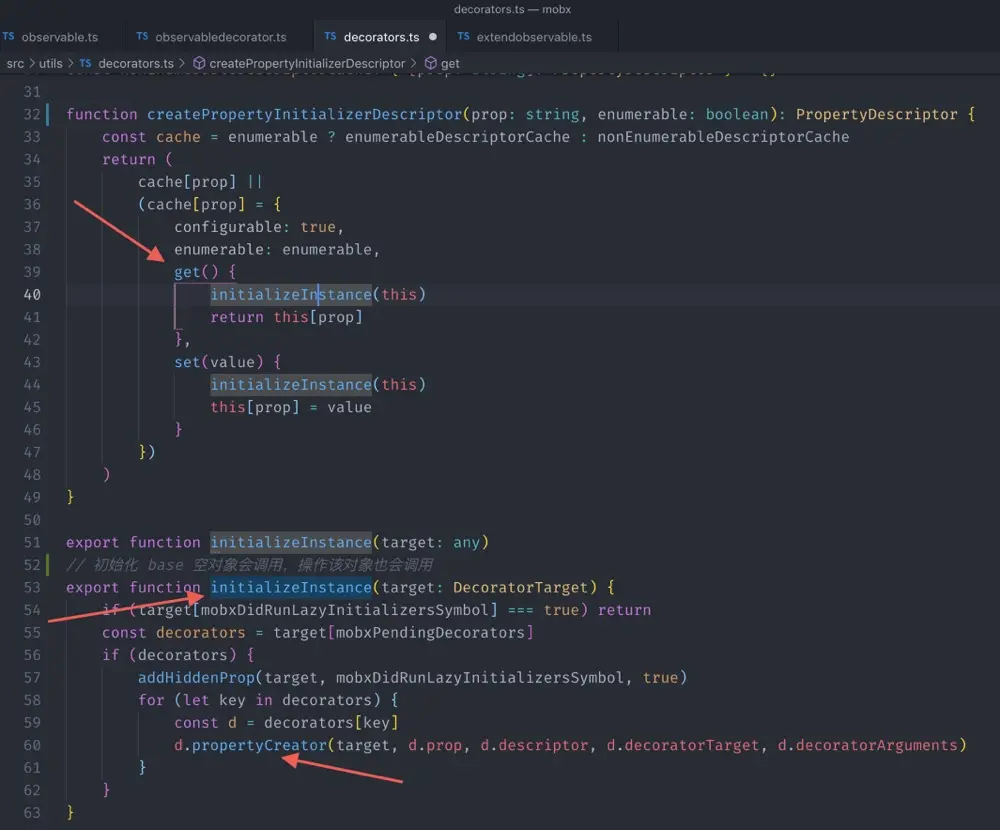The width and height of the screenshot is (1000, 830).
Task: Click line number 32 in gutter
Action: 32,114
